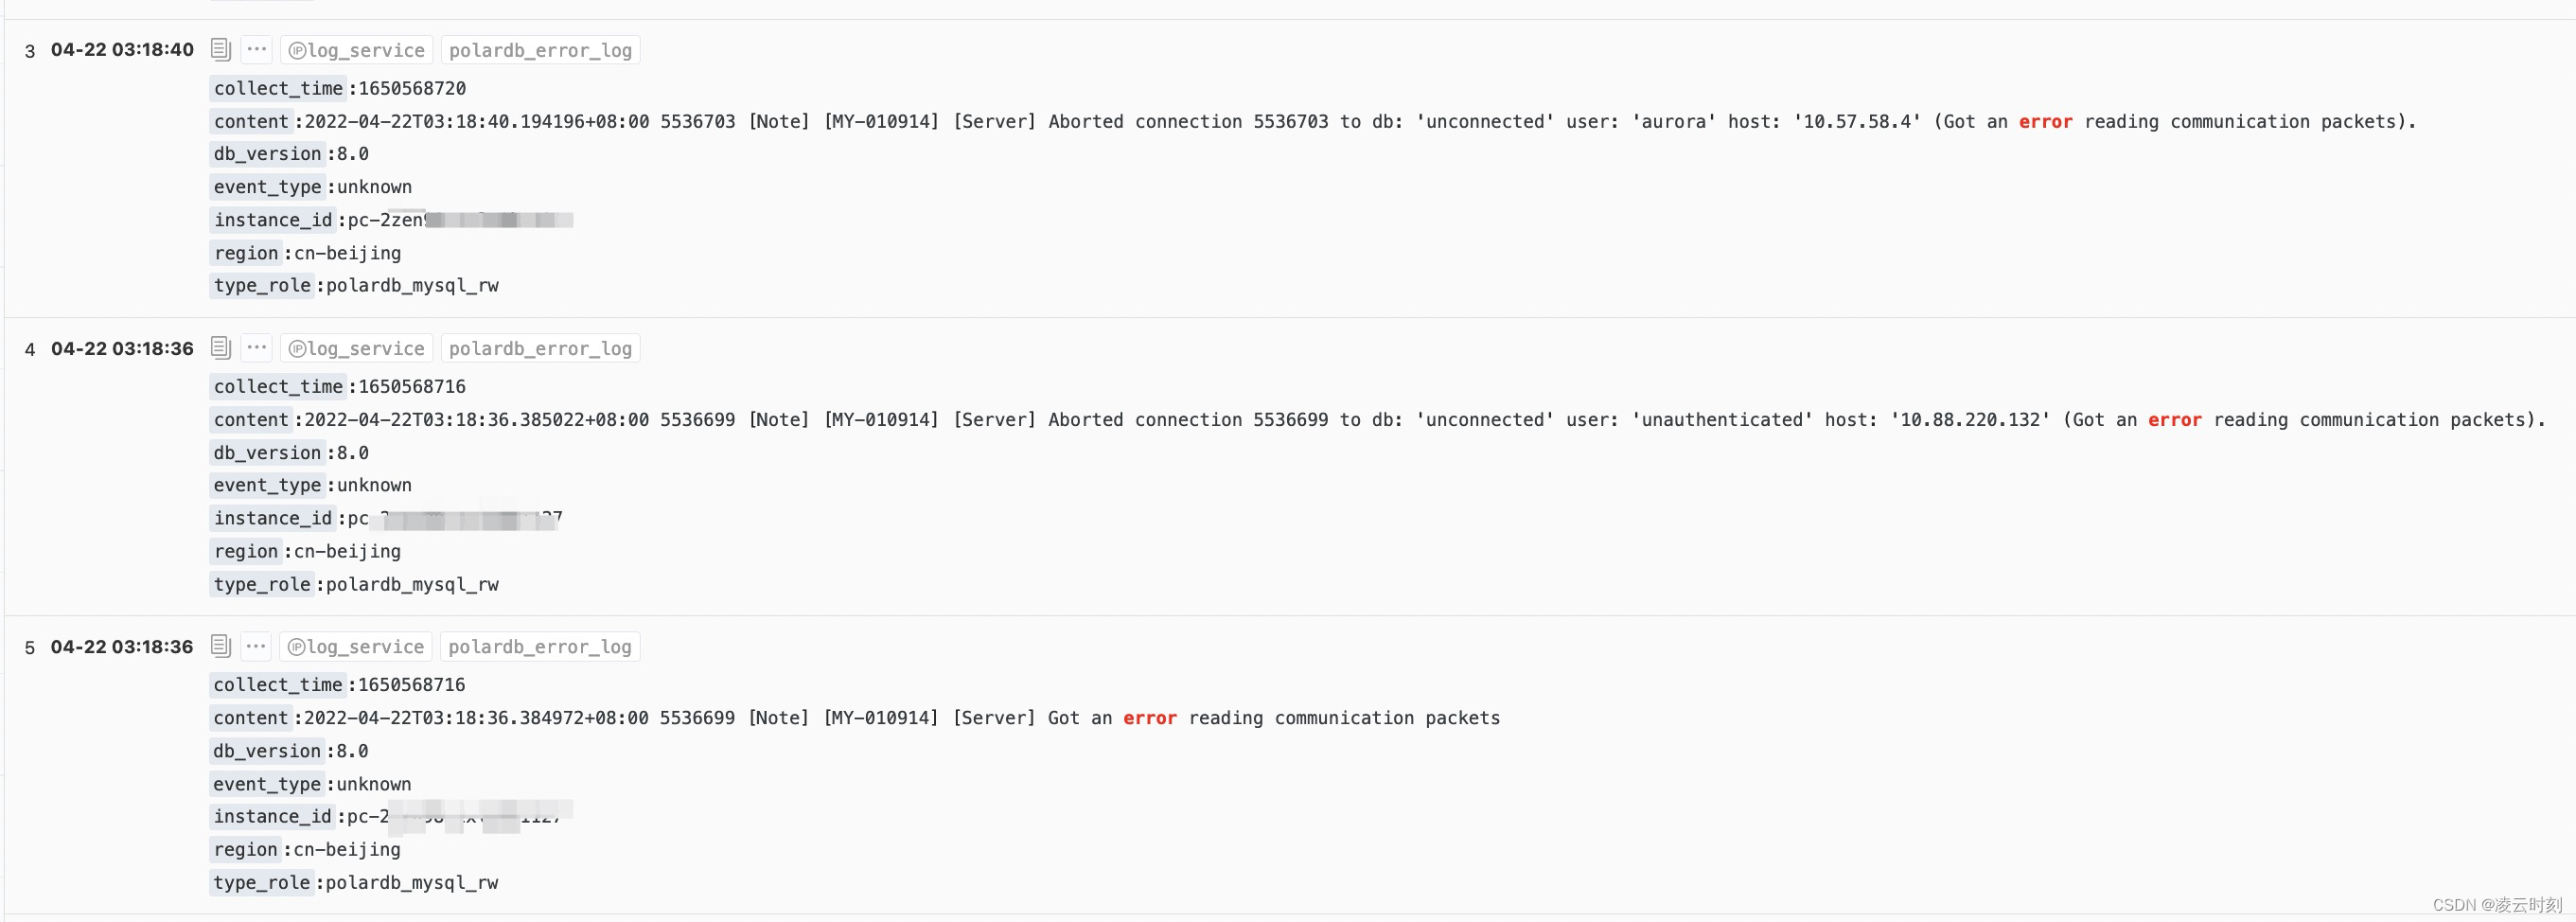The image size is (2576, 922).
Task: Open more options for log entry 4
Action: [x=257, y=347]
